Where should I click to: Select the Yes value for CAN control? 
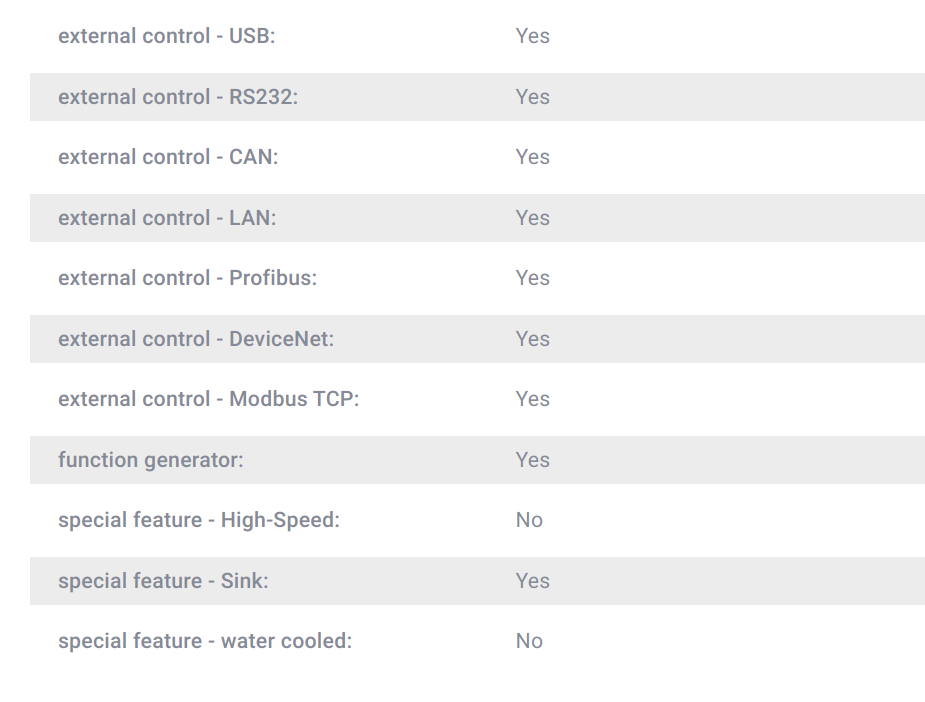coord(533,157)
